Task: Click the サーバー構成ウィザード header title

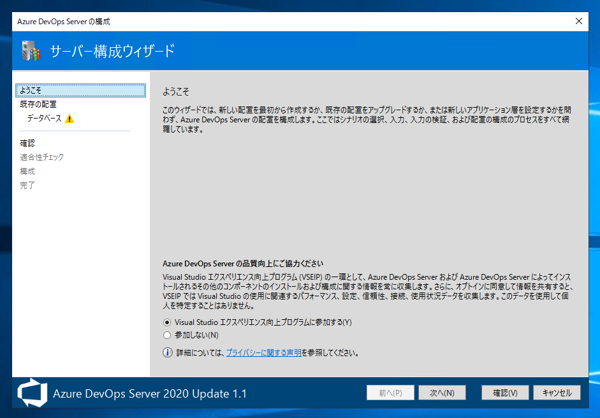Action: click(x=112, y=51)
